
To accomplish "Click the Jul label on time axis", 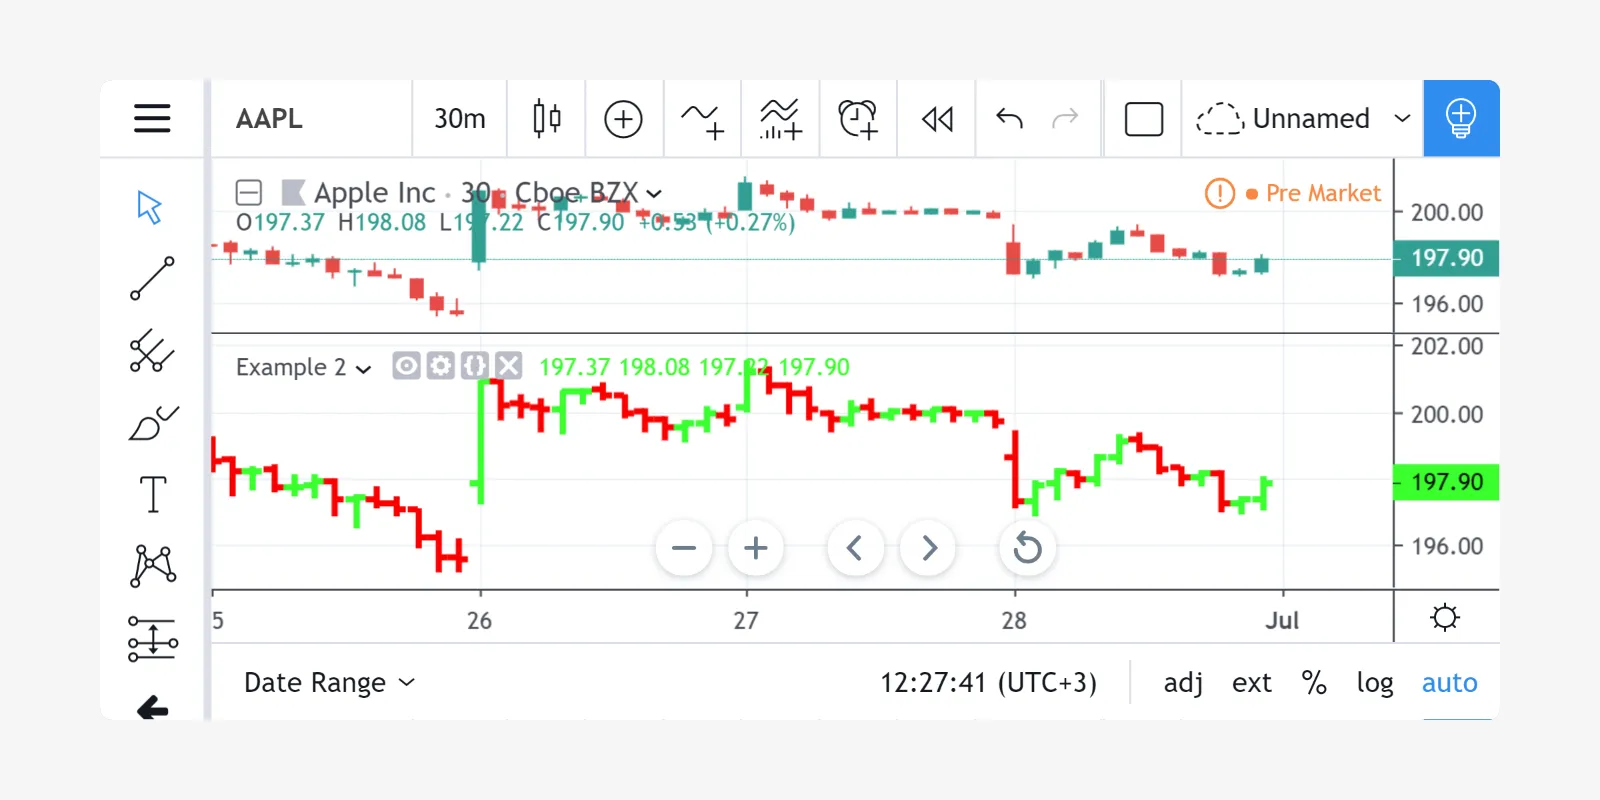I will point(1282,620).
